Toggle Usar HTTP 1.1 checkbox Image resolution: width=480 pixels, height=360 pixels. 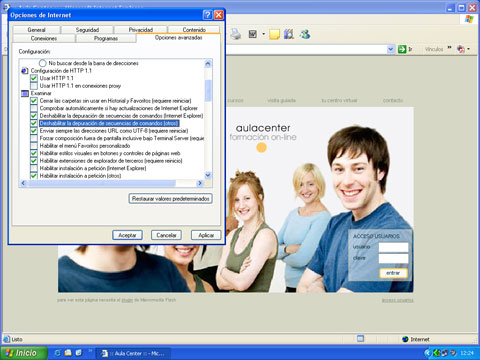point(34,78)
